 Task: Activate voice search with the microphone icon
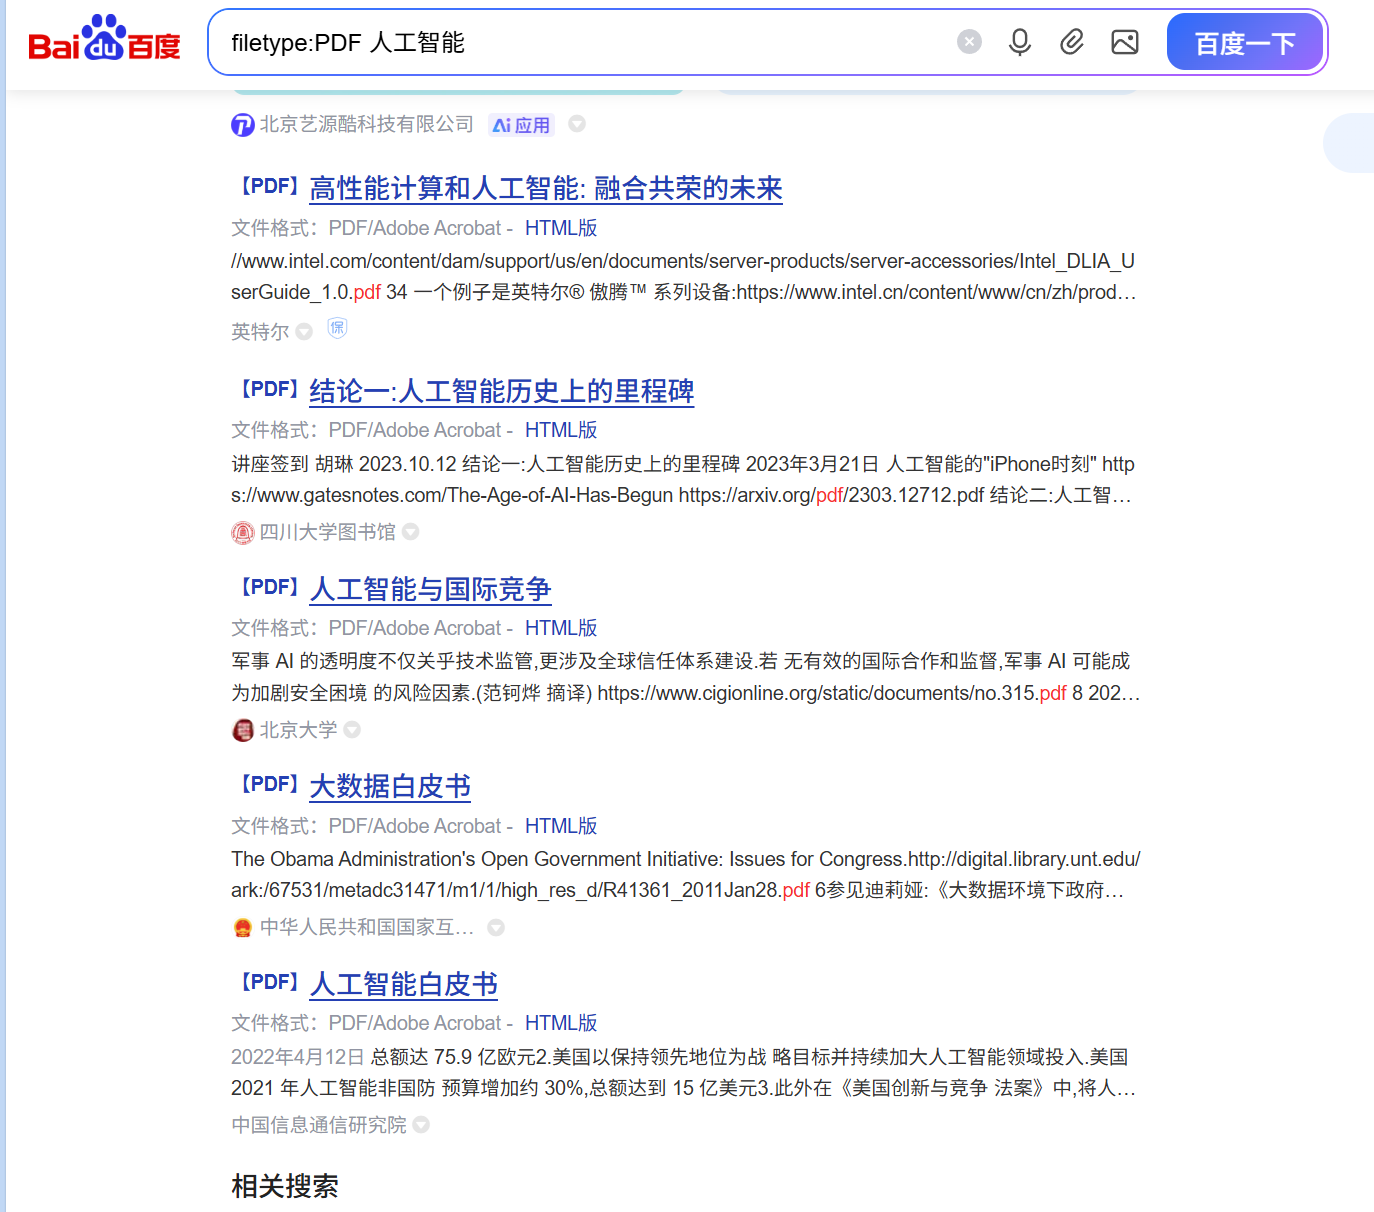(x=1019, y=42)
